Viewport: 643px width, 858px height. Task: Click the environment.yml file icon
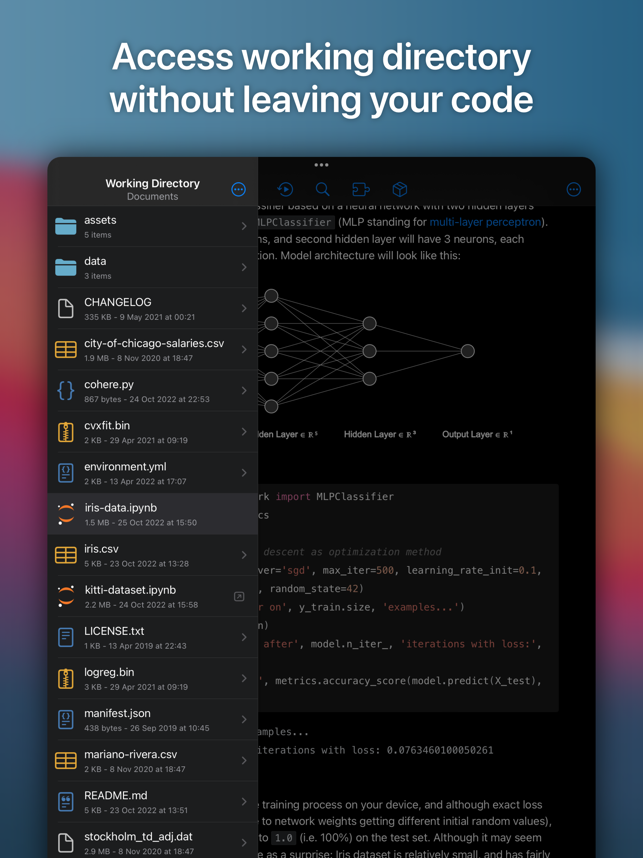click(x=66, y=473)
